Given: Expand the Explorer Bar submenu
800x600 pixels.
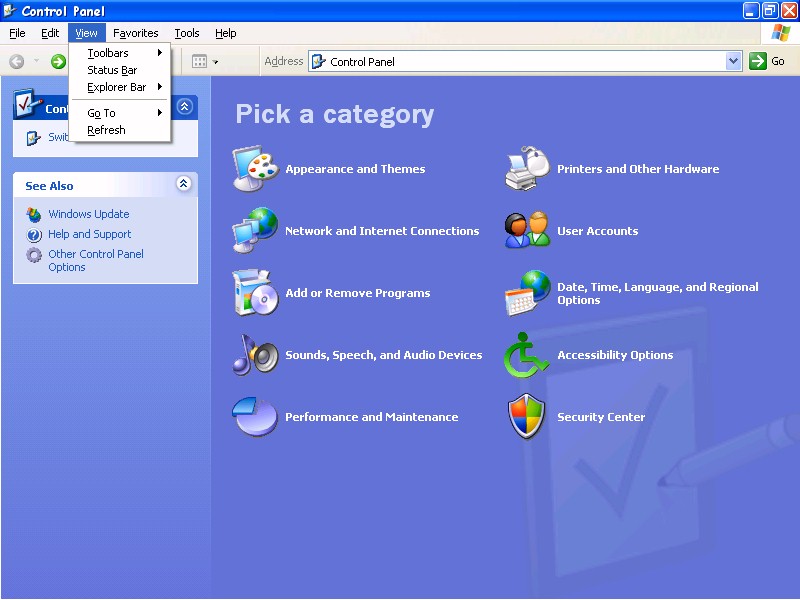Looking at the screenshot, I should (120, 87).
